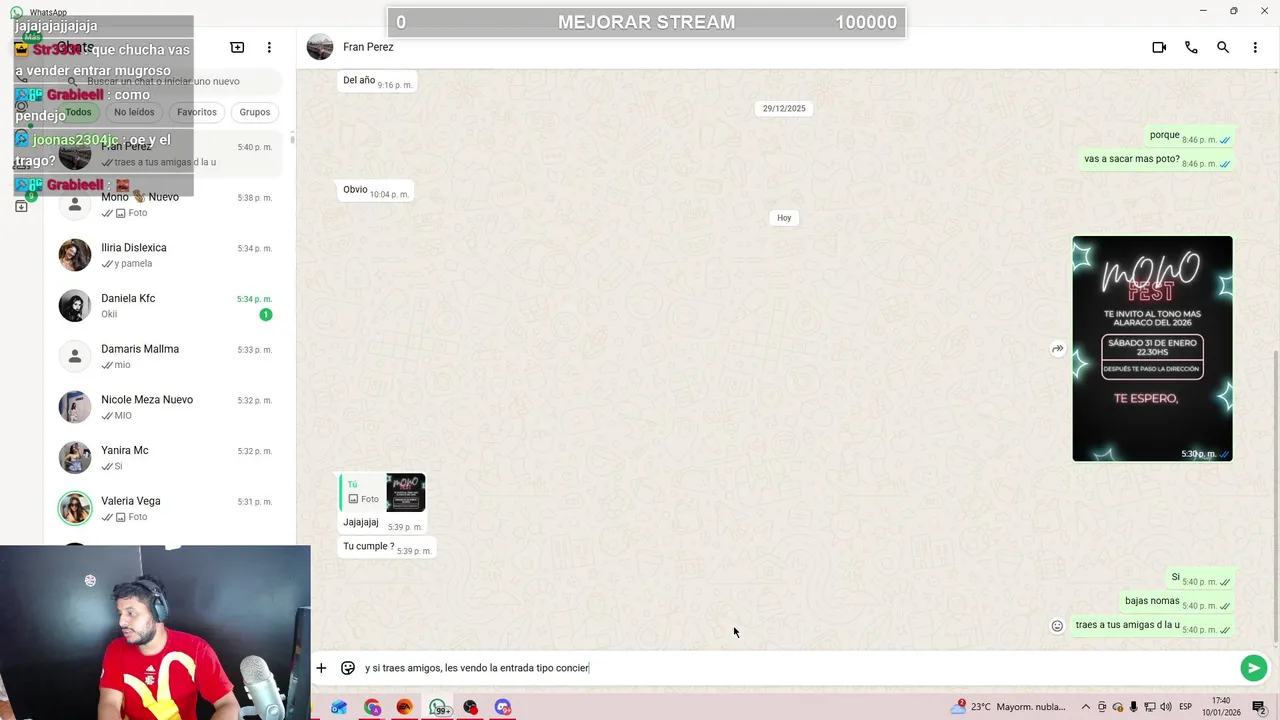The width and height of the screenshot is (1280, 720).
Task: Open the Daniela Kfc chat
Action: 166,306
